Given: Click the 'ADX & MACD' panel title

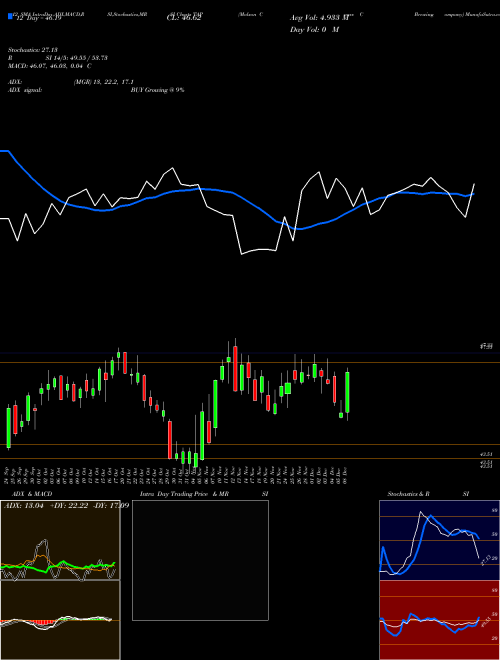Looking at the screenshot, I should [x=32, y=494].
